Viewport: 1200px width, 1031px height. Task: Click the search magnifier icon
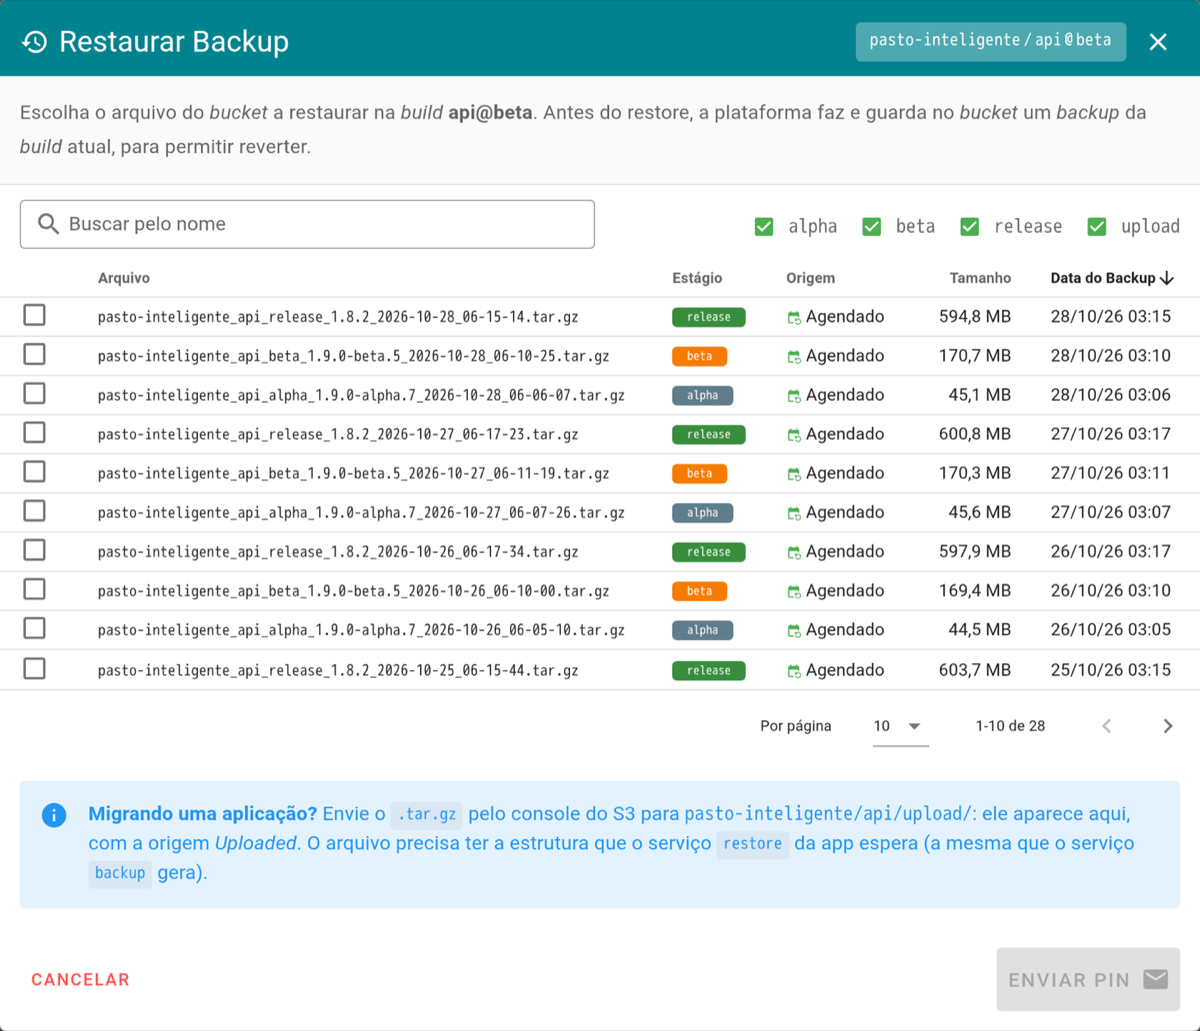[48, 224]
